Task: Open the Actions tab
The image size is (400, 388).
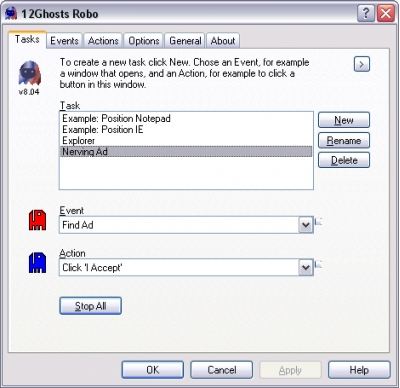Action: 103,41
